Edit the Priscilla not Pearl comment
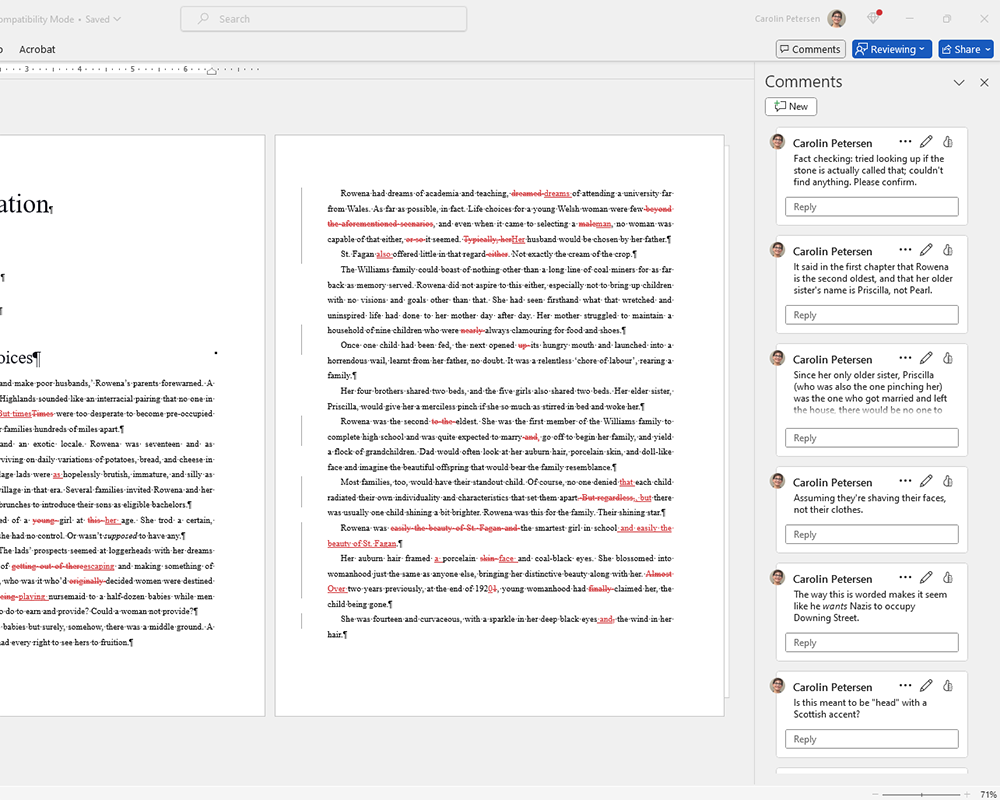Image resolution: width=1000 pixels, height=800 pixels. 926,250
